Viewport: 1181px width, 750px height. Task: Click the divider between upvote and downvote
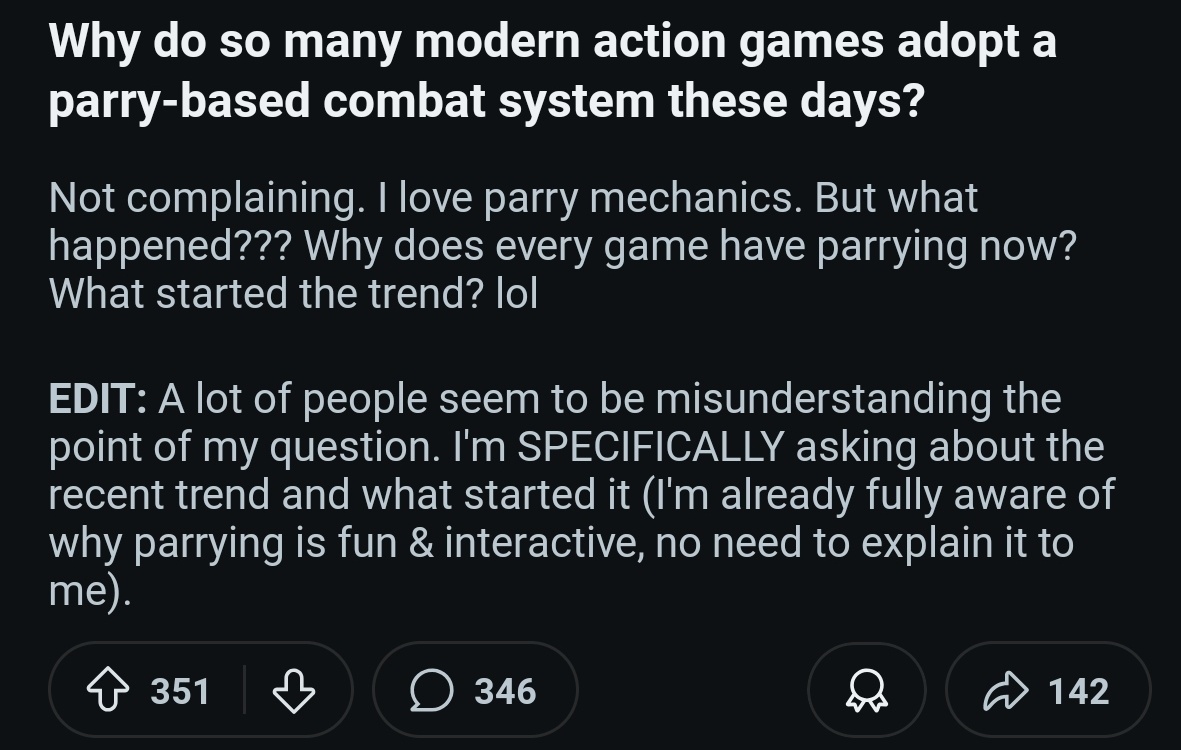click(x=245, y=690)
